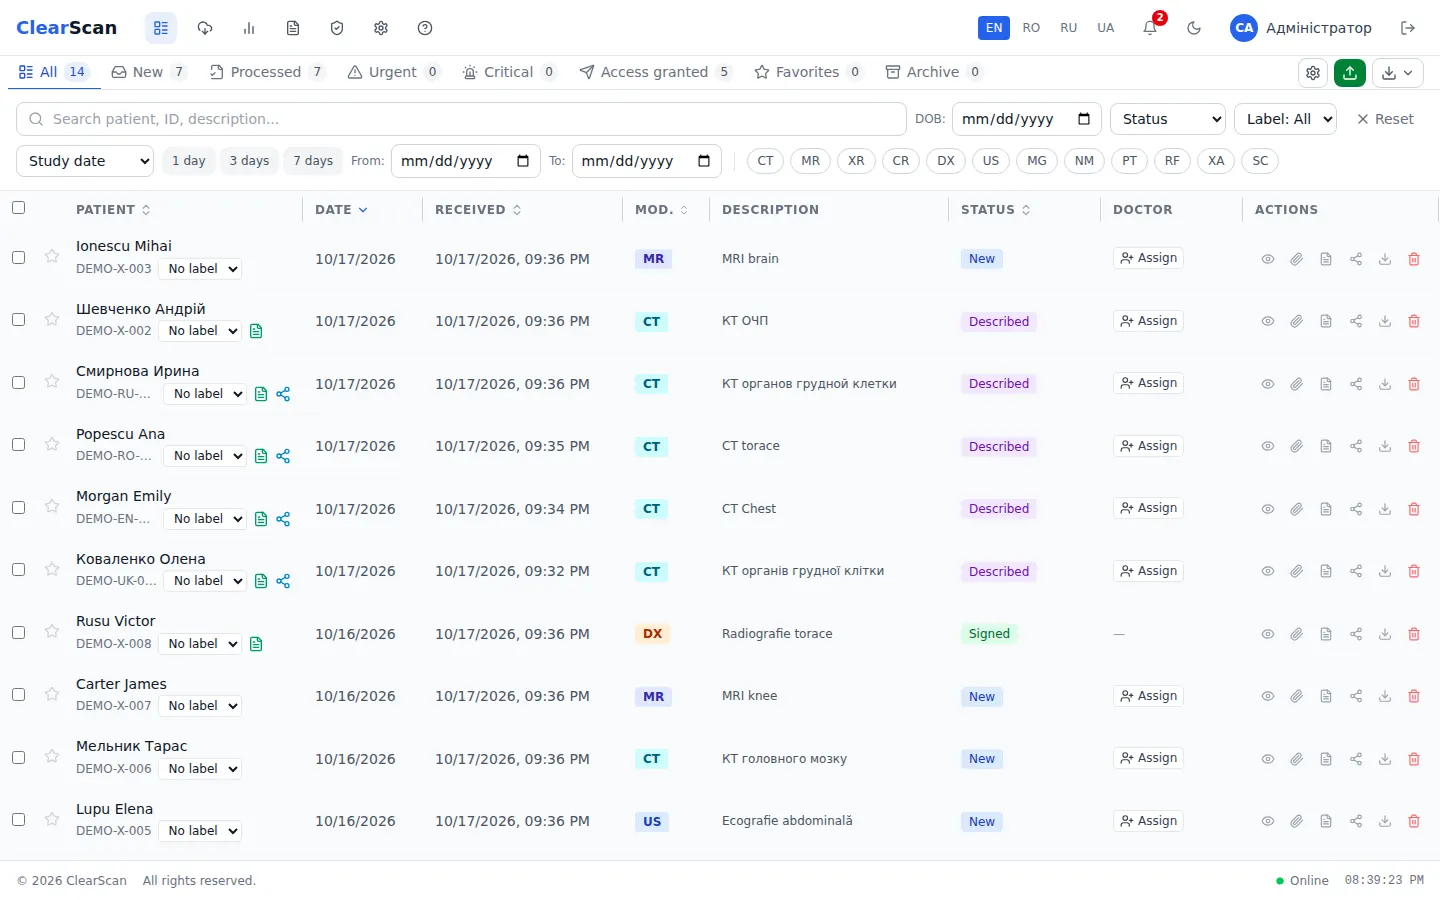Open the settings gear in header
The width and height of the screenshot is (1440, 900).
[x=381, y=28]
